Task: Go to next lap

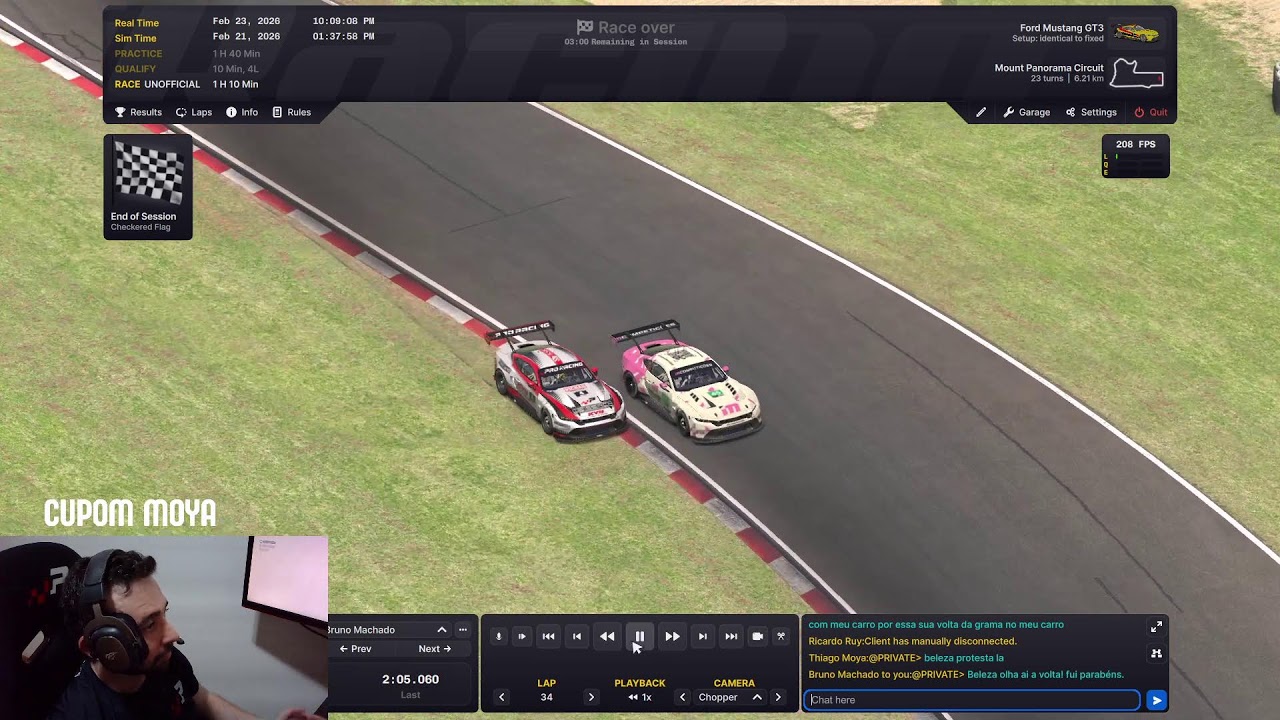Action: pos(591,697)
